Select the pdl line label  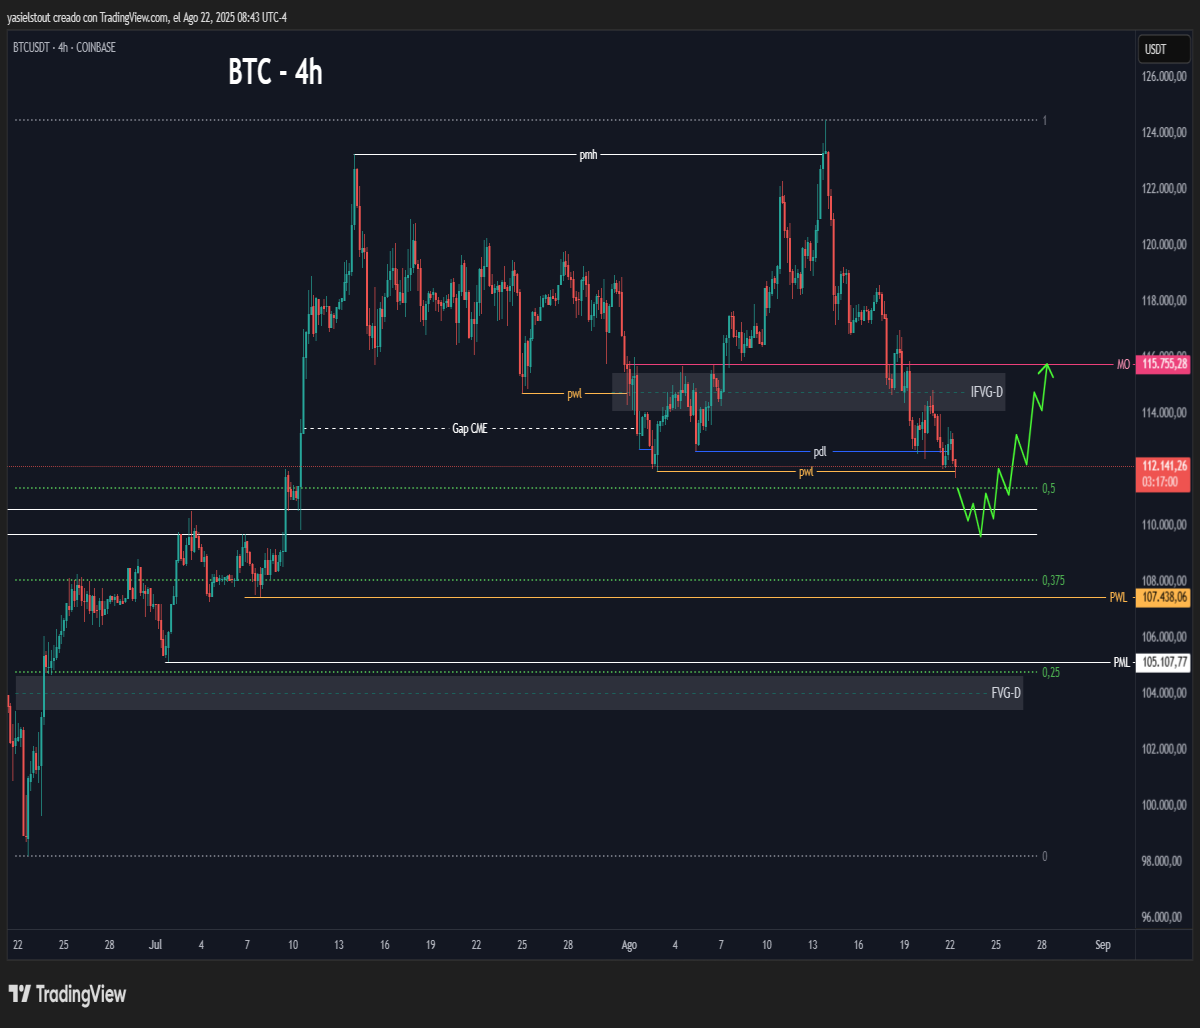(x=820, y=451)
